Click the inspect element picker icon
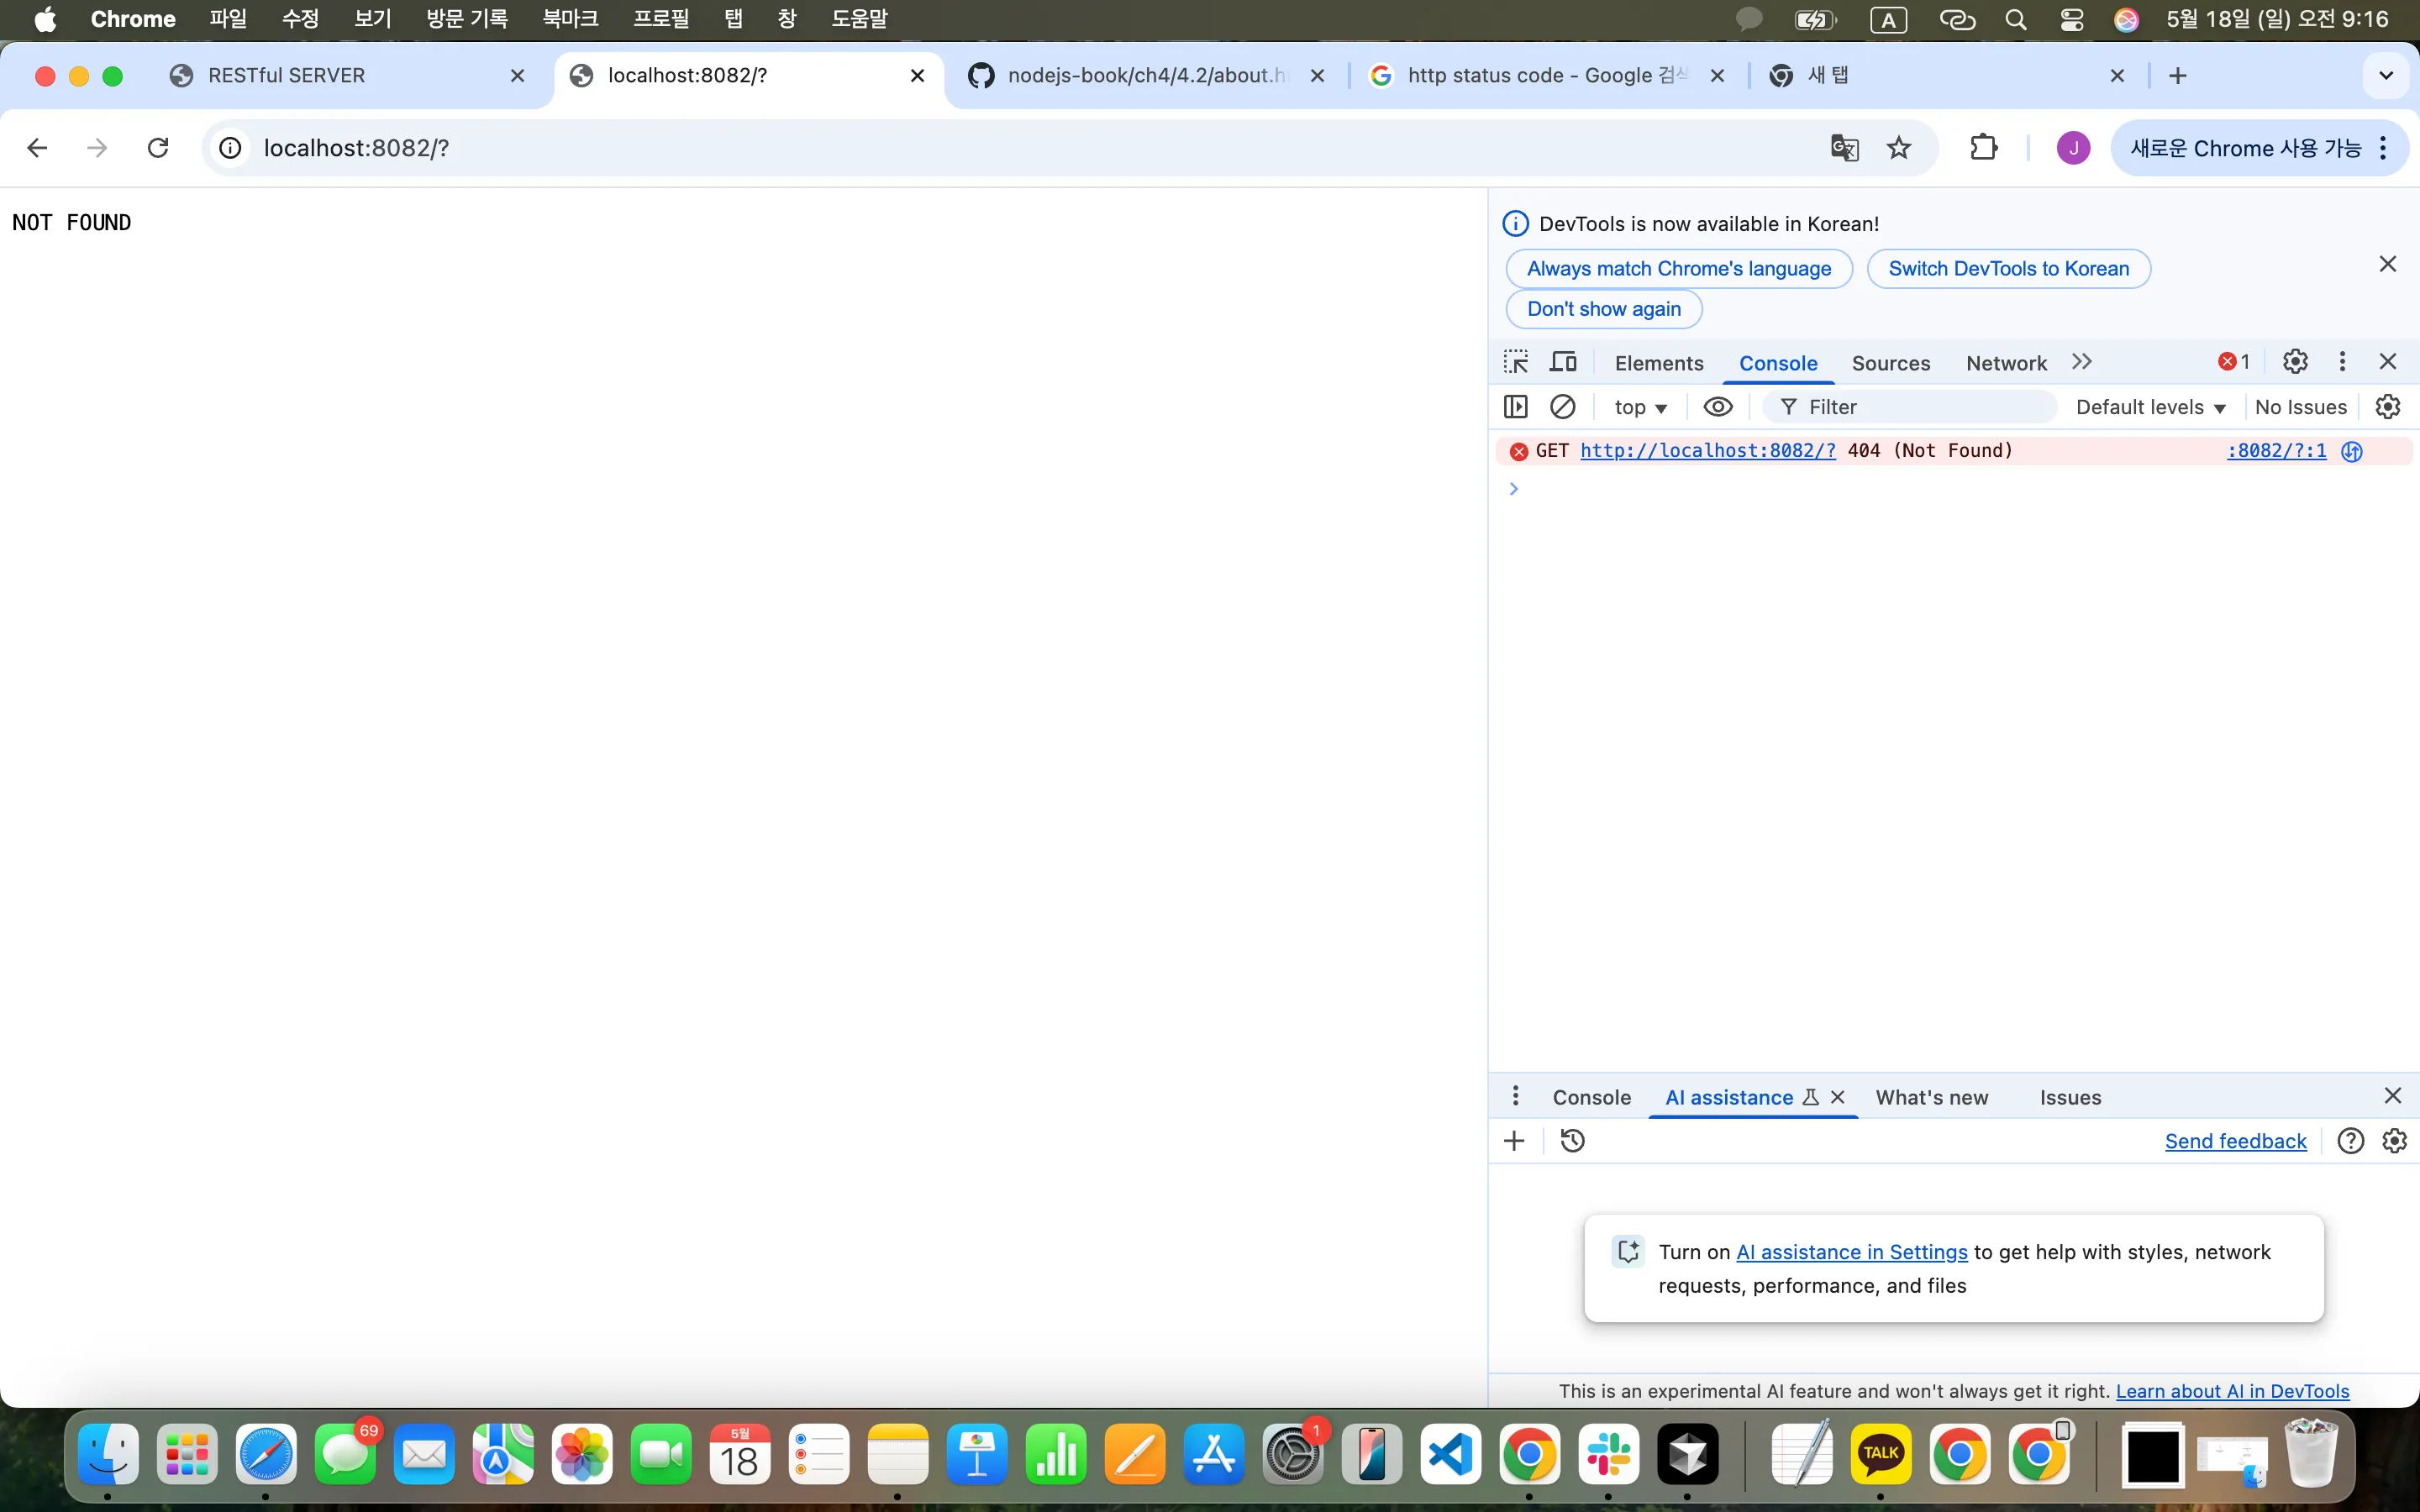Screen dimensions: 2420x1512 [1516, 362]
